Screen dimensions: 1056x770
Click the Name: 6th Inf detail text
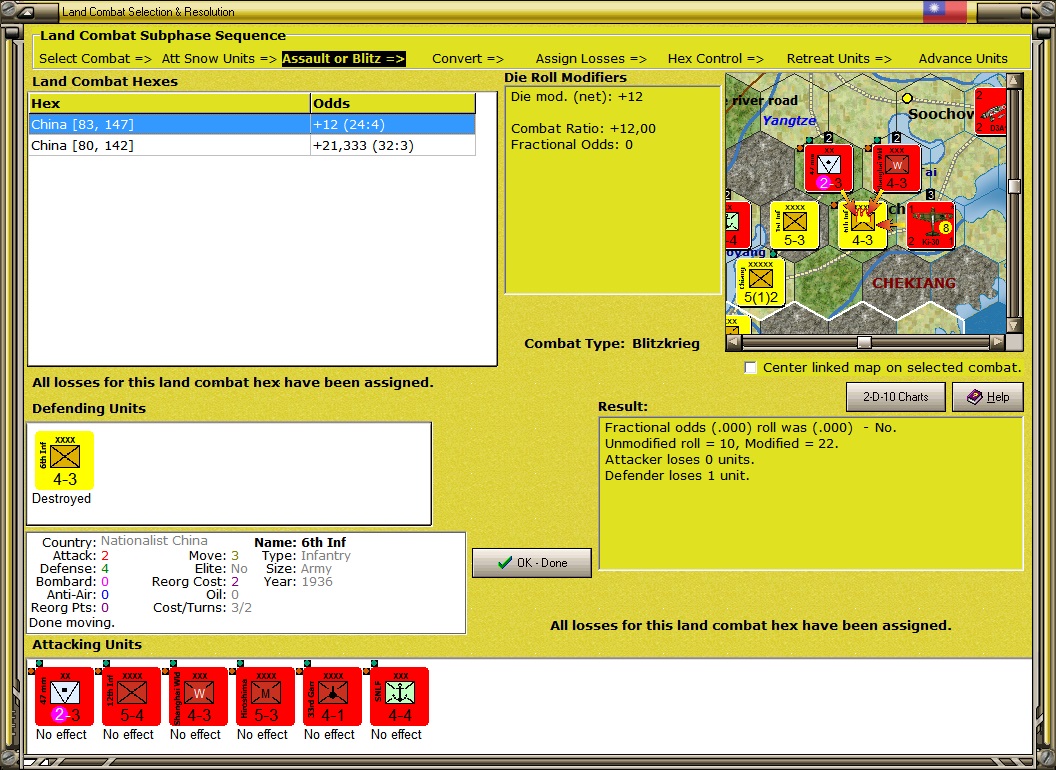pos(300,542)
